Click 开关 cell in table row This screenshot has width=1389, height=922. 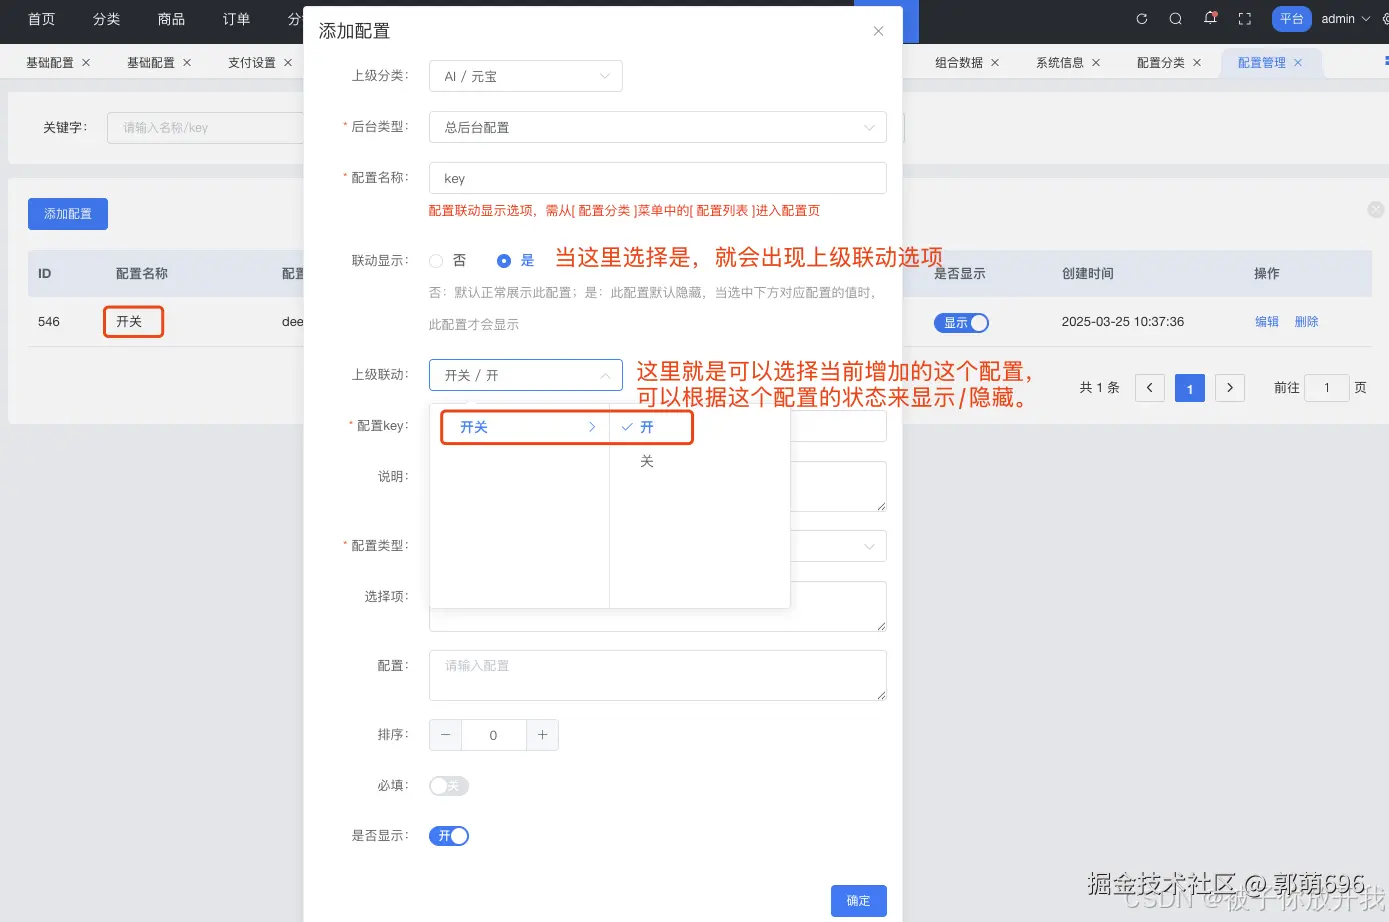(x=129, y=322)
